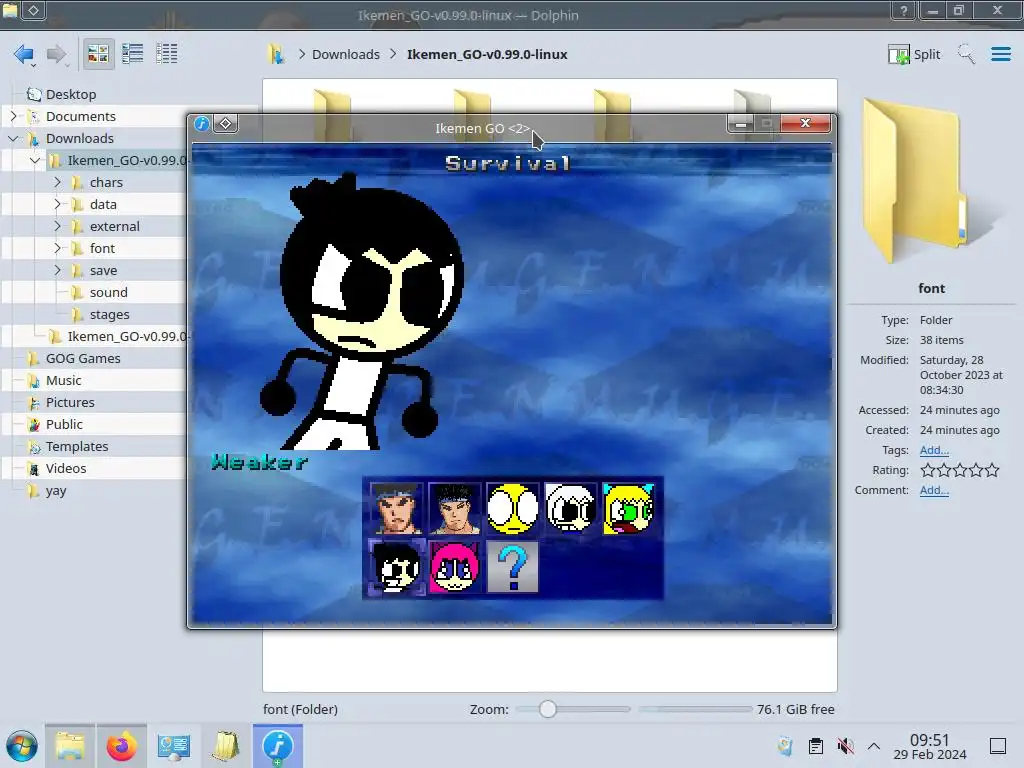
Task: Open the breadcrumb arrow after Downloads
Action: coord(392,54)
